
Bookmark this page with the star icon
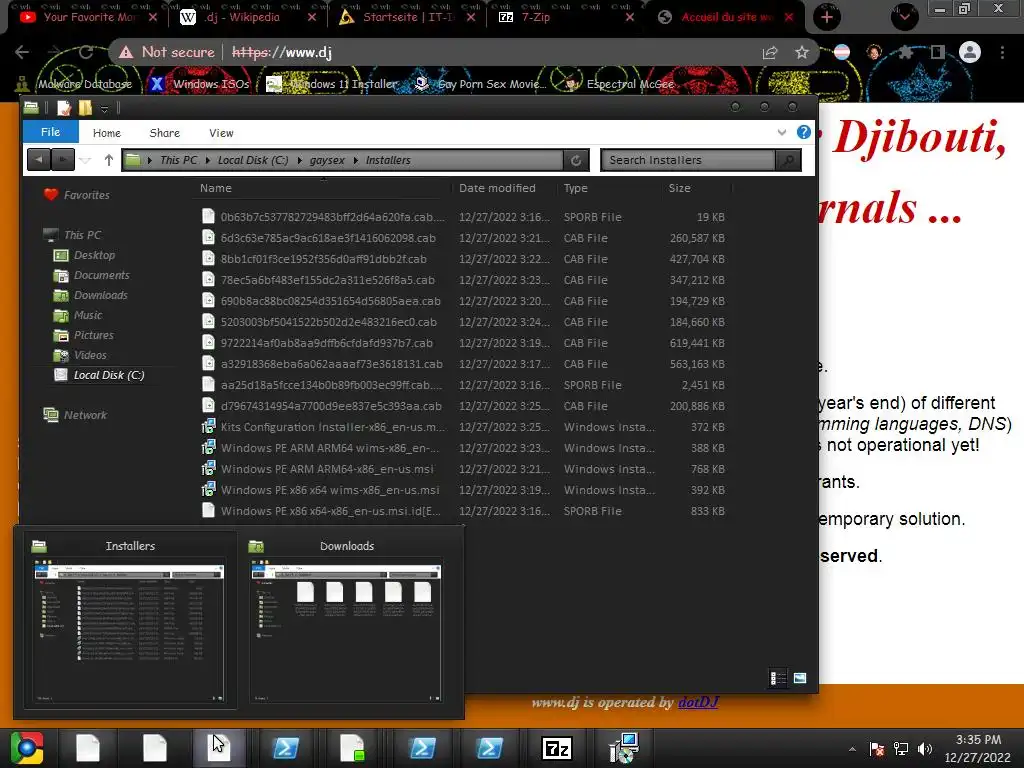click(x=802, y=52)
